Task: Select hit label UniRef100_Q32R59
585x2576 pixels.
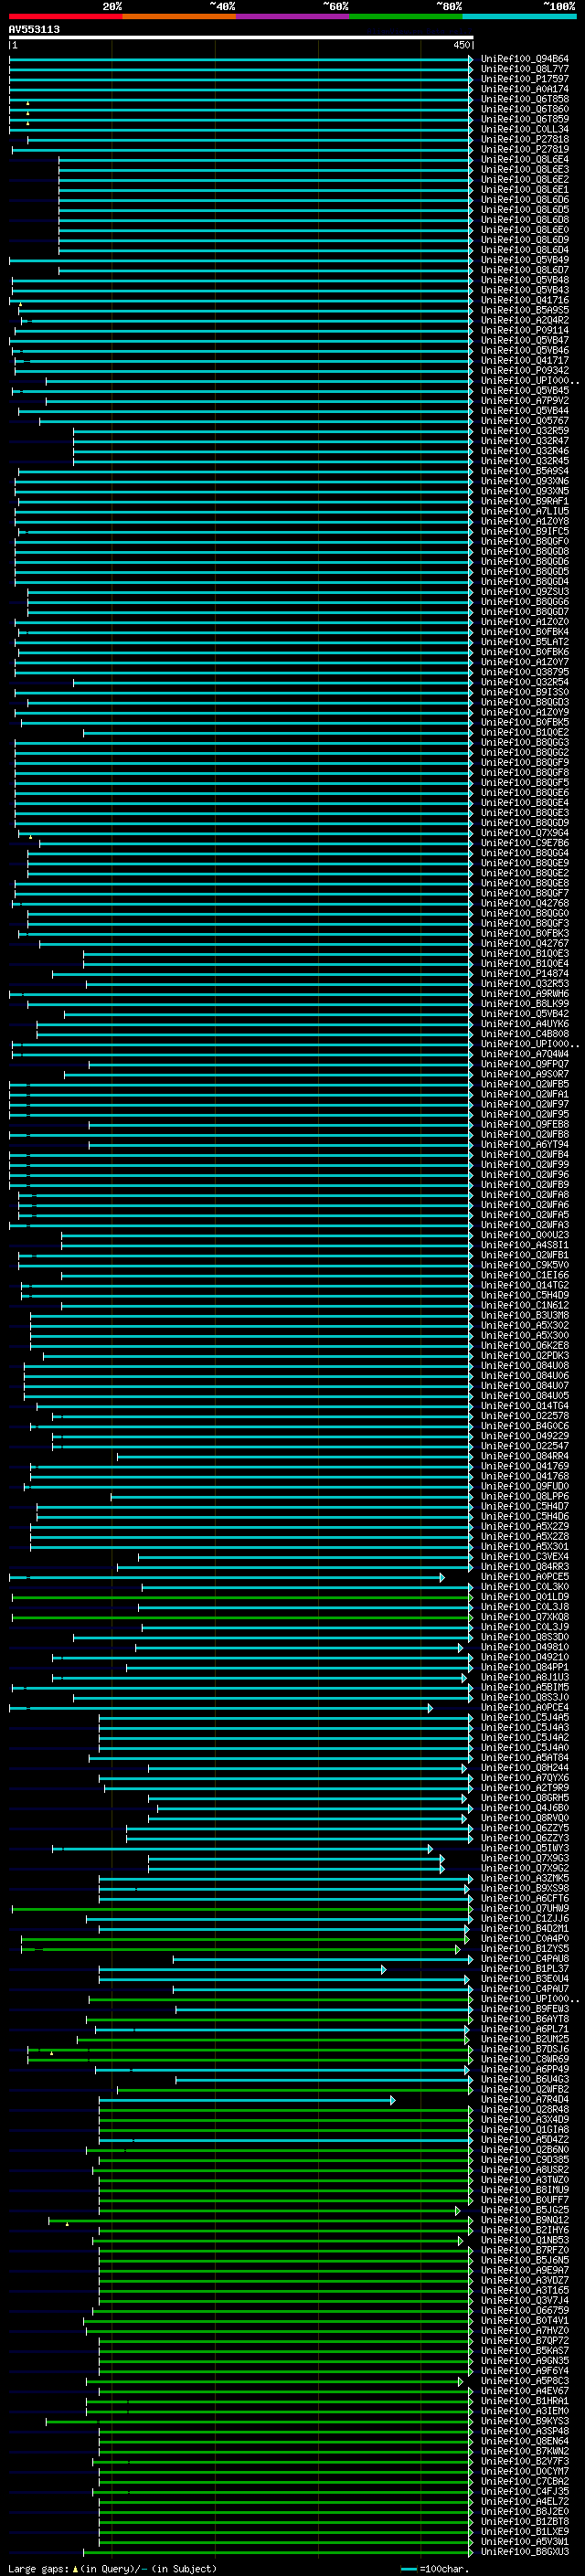Action: tap(524, 431)
